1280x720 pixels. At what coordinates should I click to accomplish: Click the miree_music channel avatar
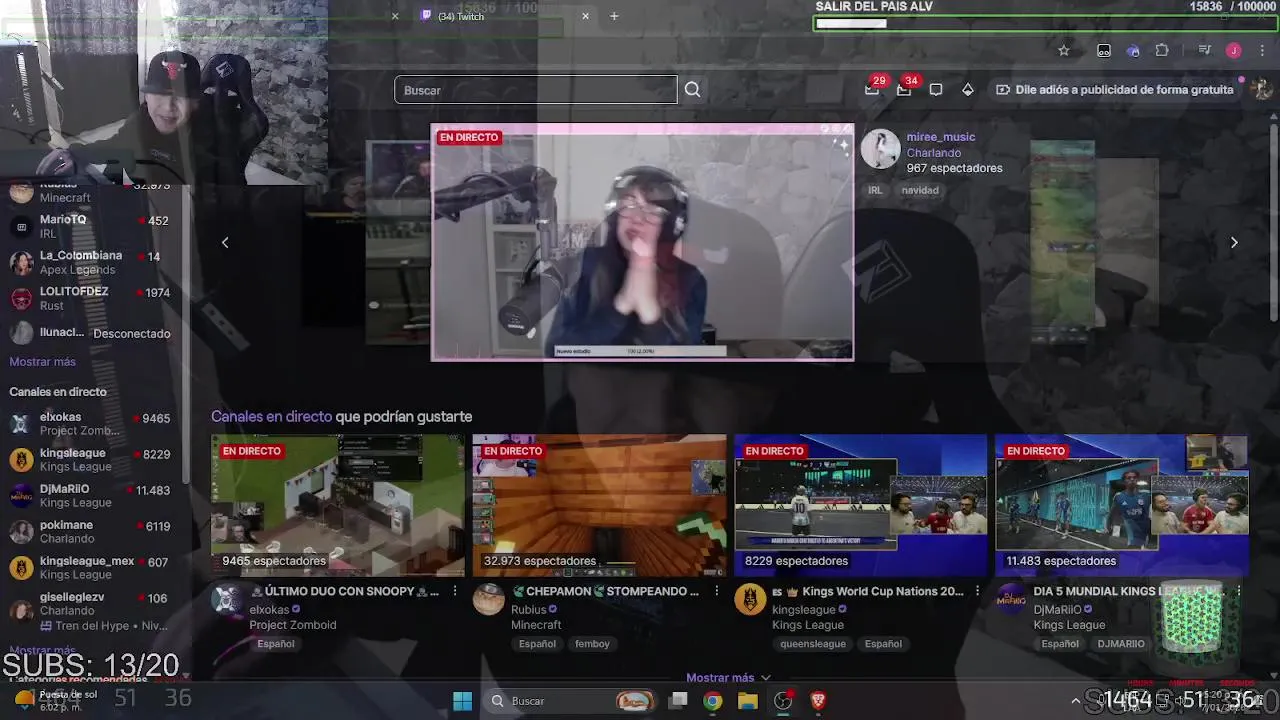tap(880, 149)
